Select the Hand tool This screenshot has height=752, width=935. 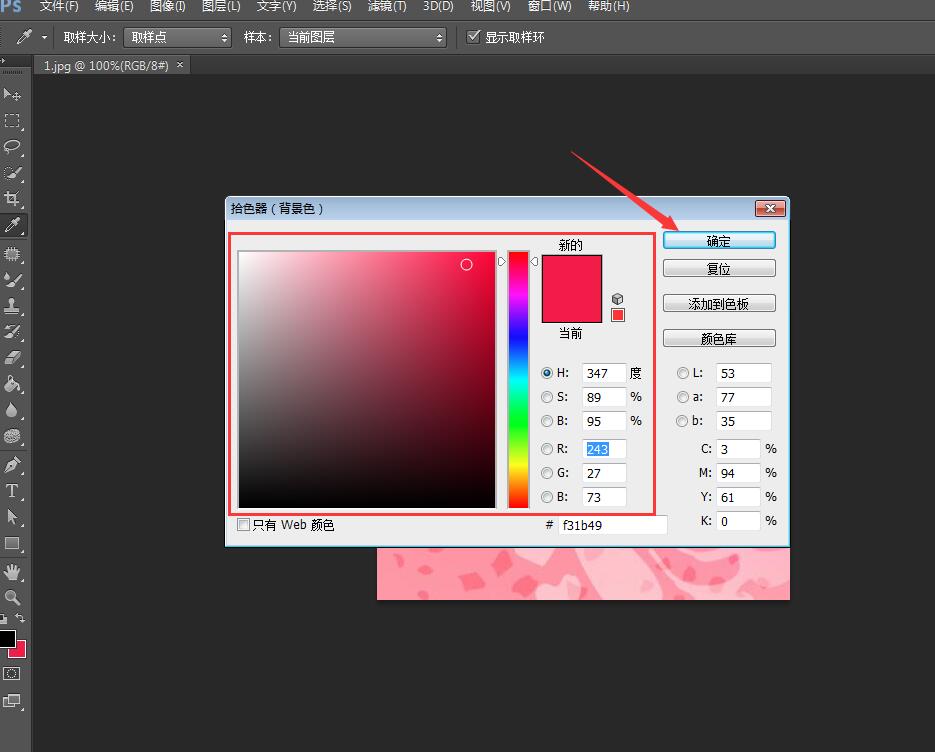tap(12, 572)
